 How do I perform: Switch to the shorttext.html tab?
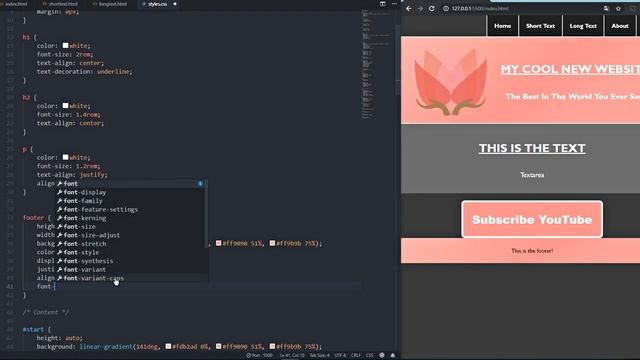[60, 4]
